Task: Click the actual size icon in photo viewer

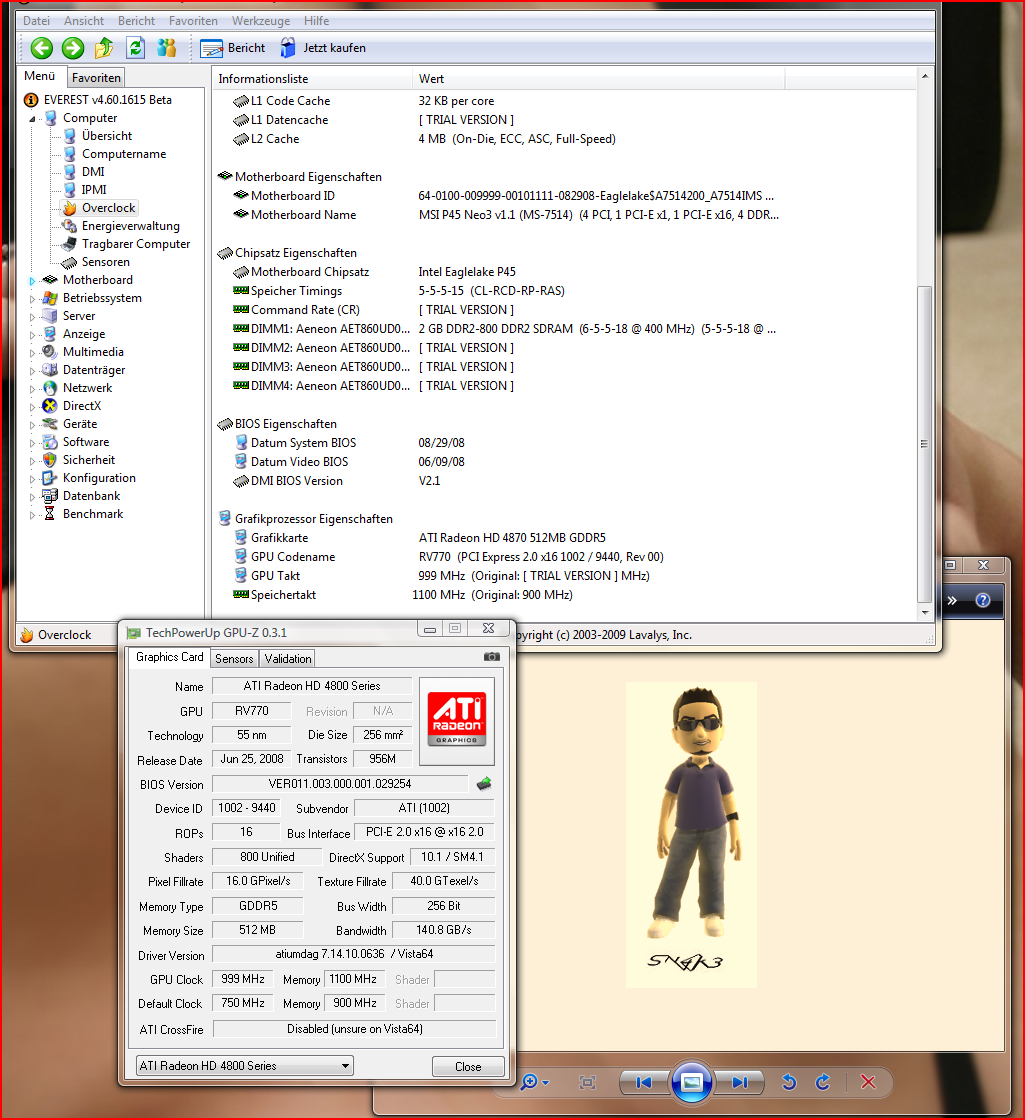Action: [x=587, y=1082]
